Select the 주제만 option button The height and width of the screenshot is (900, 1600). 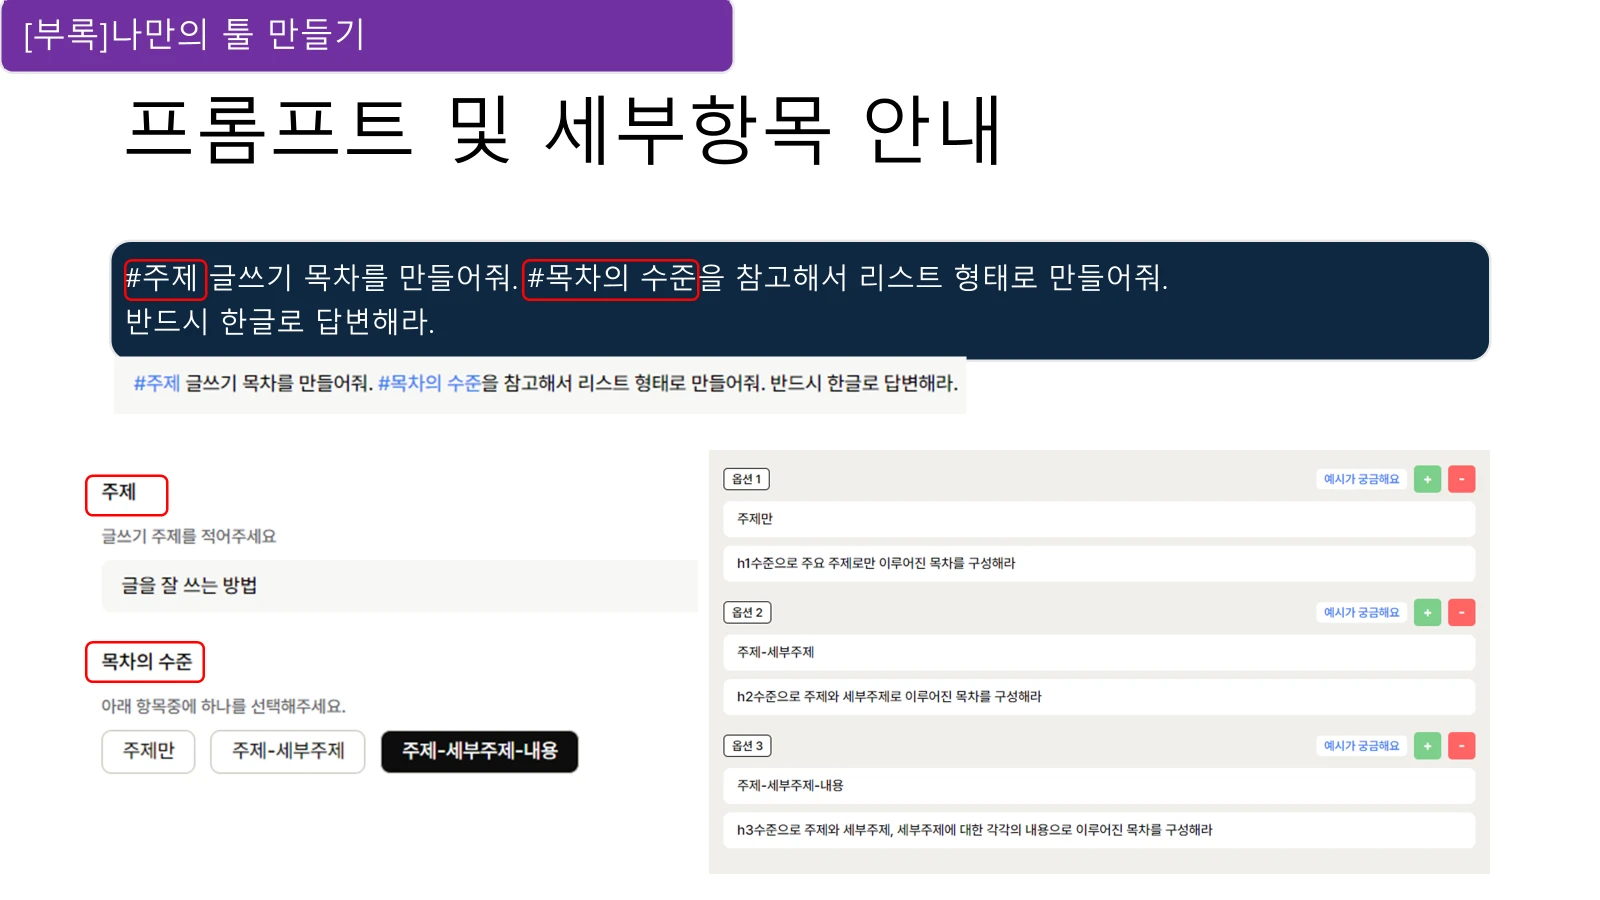coord(148,751)
